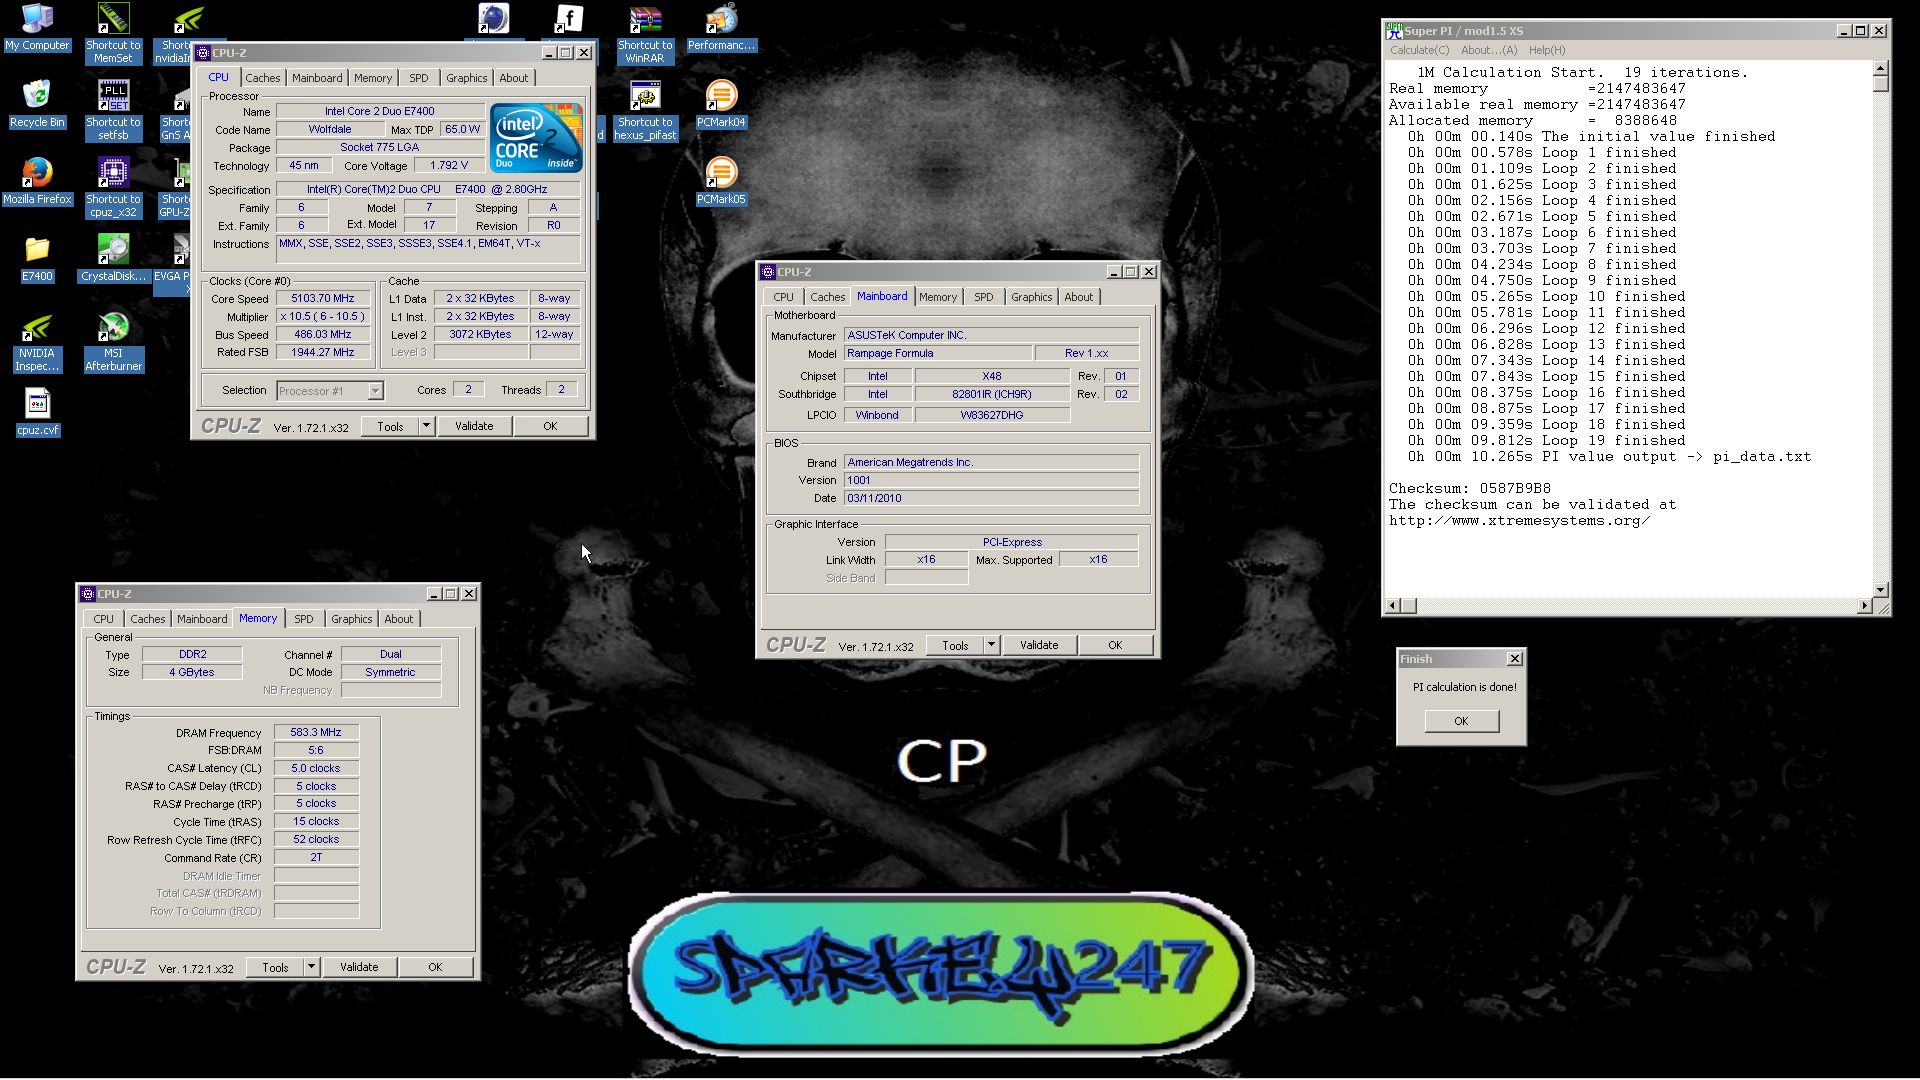The height and width of the screenshot is (1080, 1920).
Task: Open the Performance shortcut with clock icon
Action: (x=721, y=27)
